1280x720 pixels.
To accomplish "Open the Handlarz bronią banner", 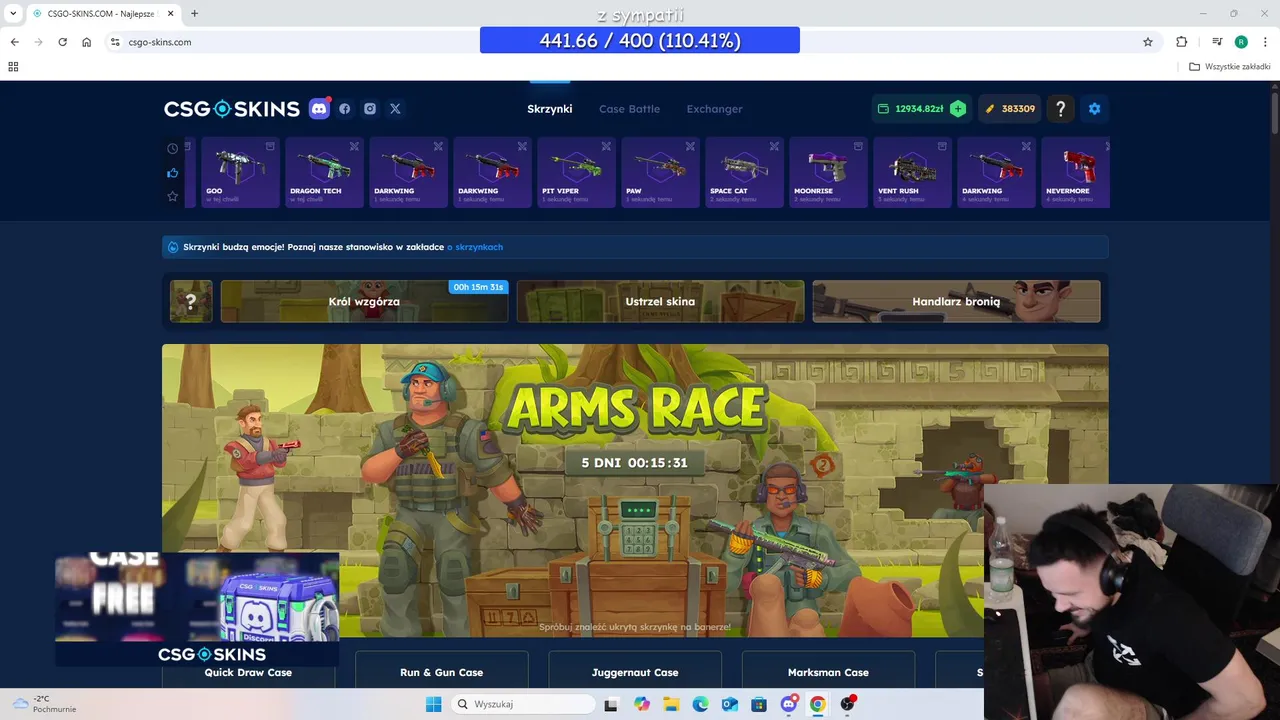I will tap(956, 301).
